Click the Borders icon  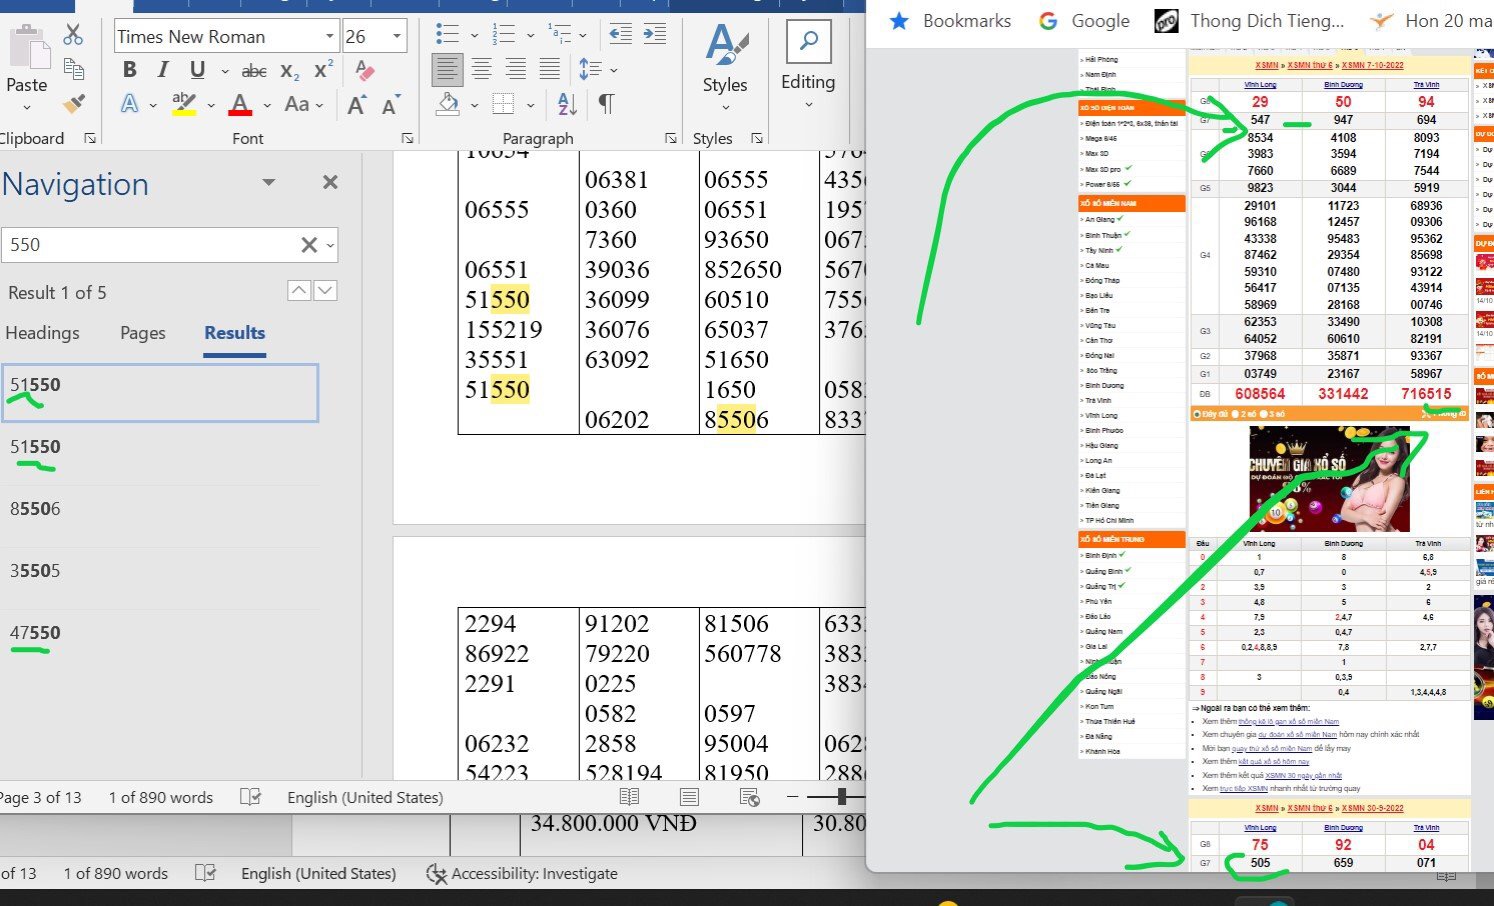503,104
